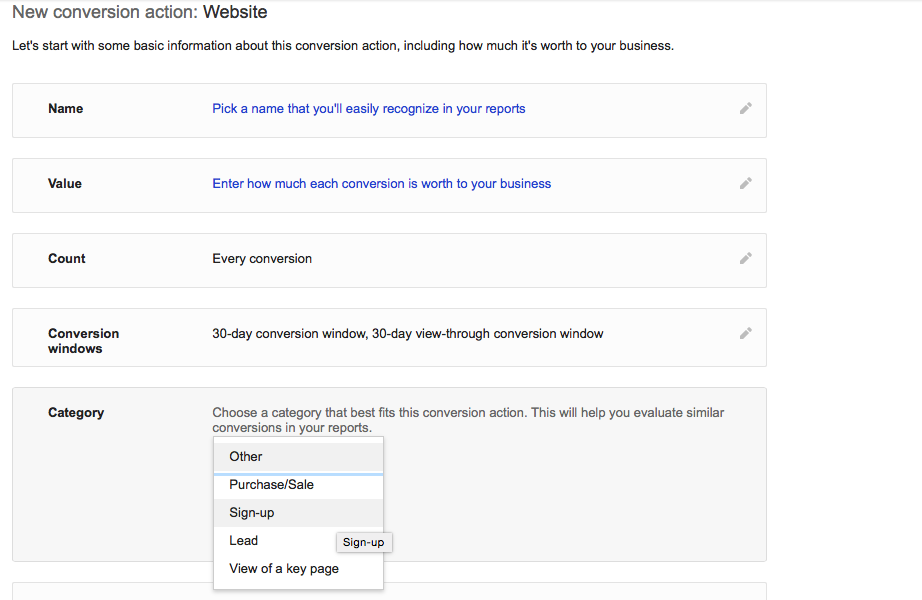Click the Count row label
Viewport: 922px width, 600px height.
click(66, 259)
